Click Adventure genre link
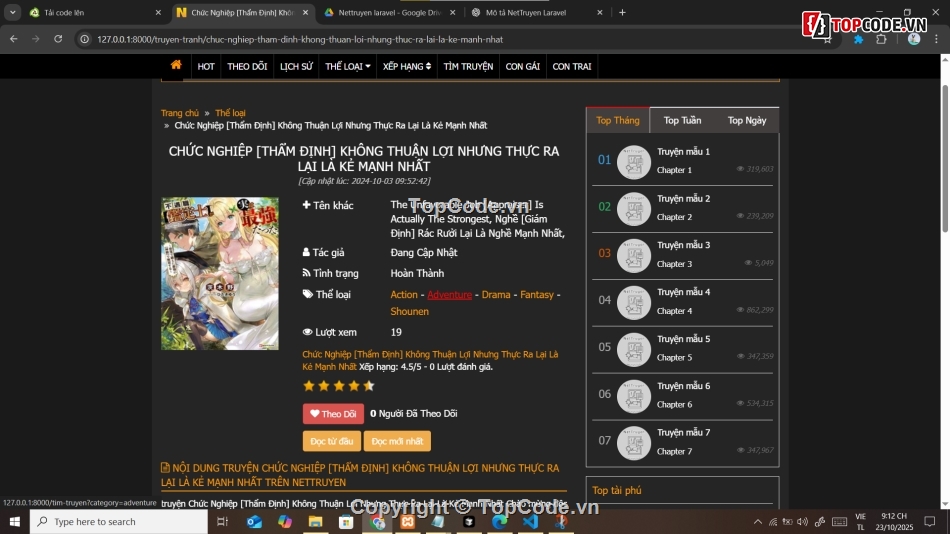 pyautogui.click(x=450, y=295)
